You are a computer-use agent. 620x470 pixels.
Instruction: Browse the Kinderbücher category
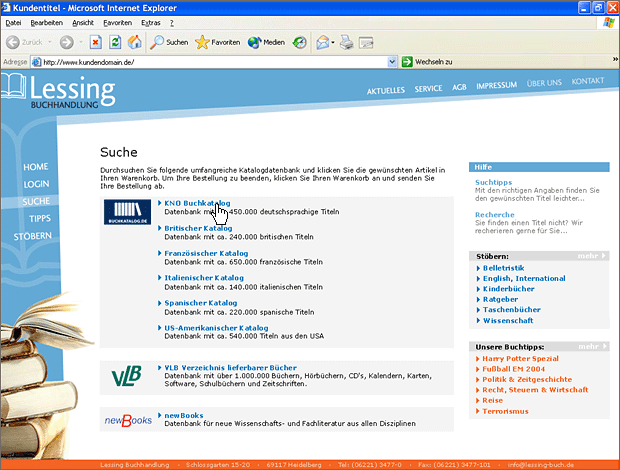coord(508,289)
